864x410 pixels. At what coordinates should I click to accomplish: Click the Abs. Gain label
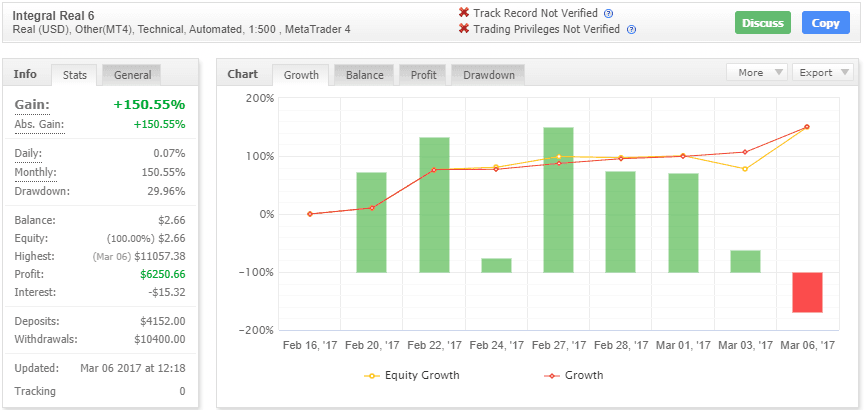38,124
